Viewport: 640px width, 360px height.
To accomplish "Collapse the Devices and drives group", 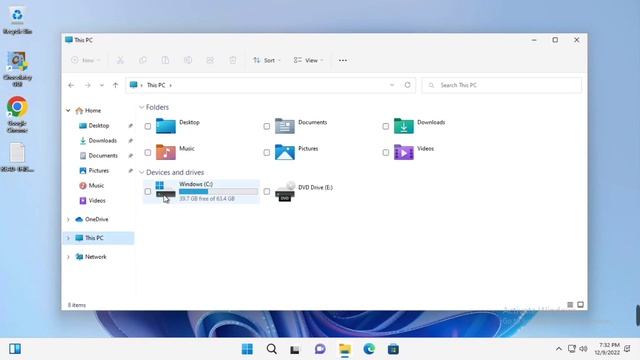I will tap(142, 173).
